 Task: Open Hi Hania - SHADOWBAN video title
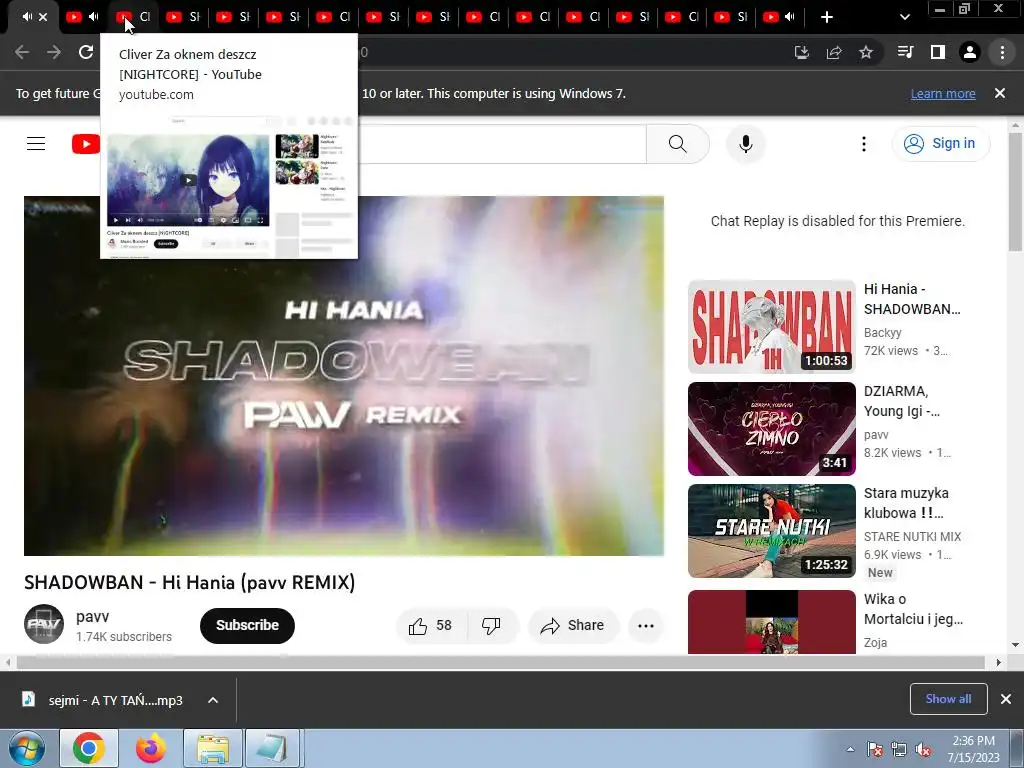[x=912, y=299]
